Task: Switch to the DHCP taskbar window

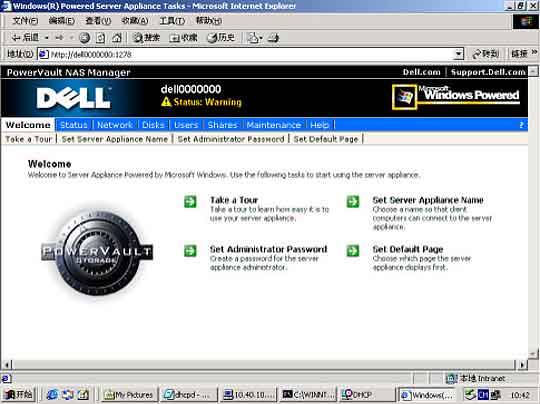Action: pos(367,395)
